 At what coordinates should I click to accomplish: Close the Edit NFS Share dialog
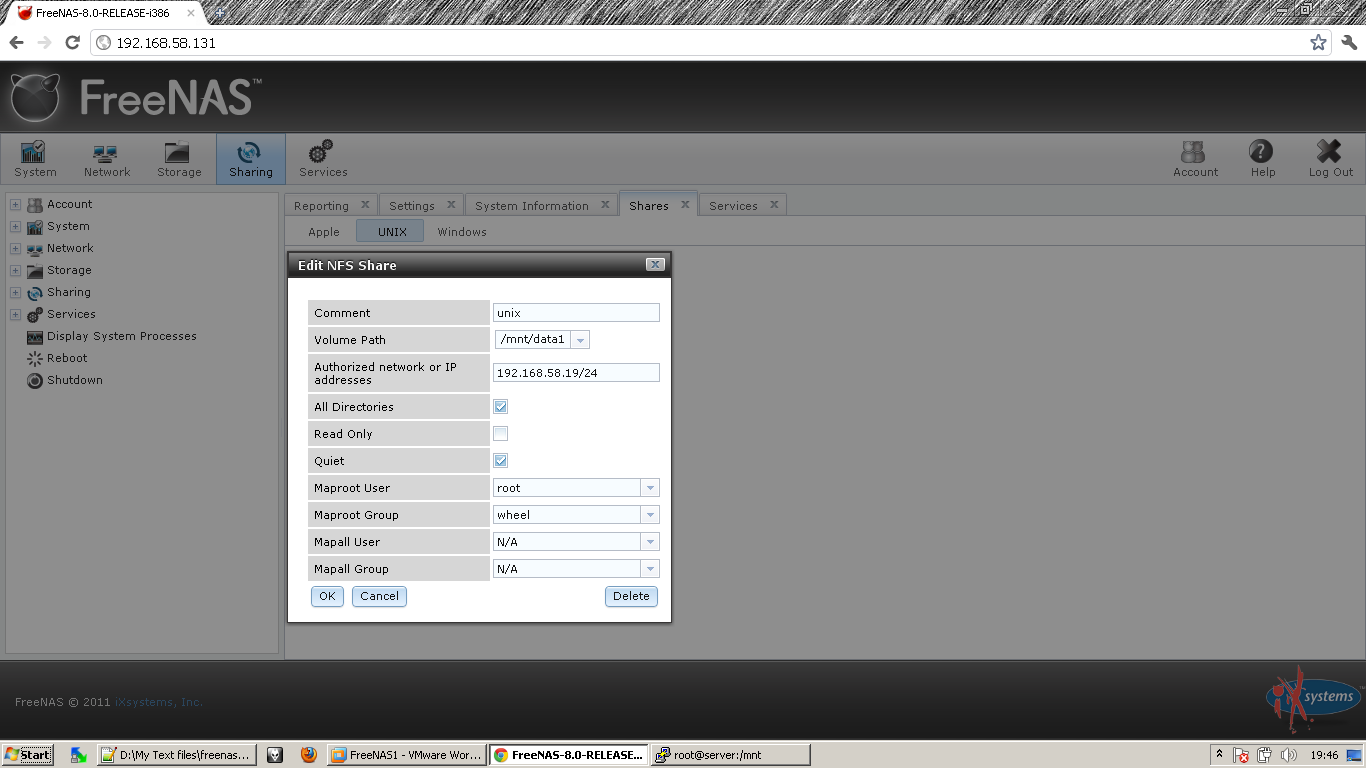(x=655, y=265)
